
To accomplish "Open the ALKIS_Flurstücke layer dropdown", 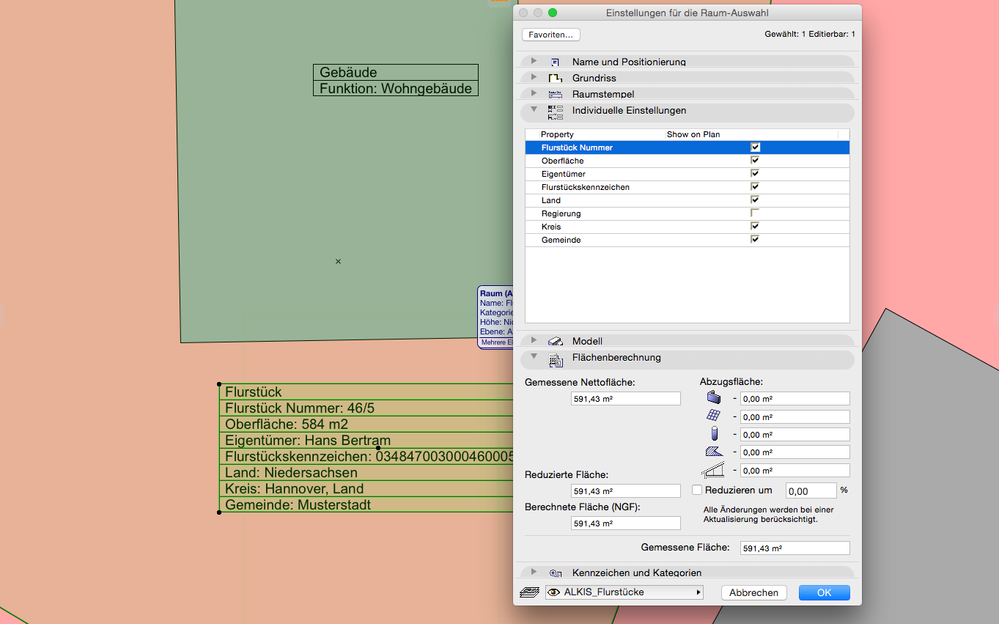I will point(624,592).
